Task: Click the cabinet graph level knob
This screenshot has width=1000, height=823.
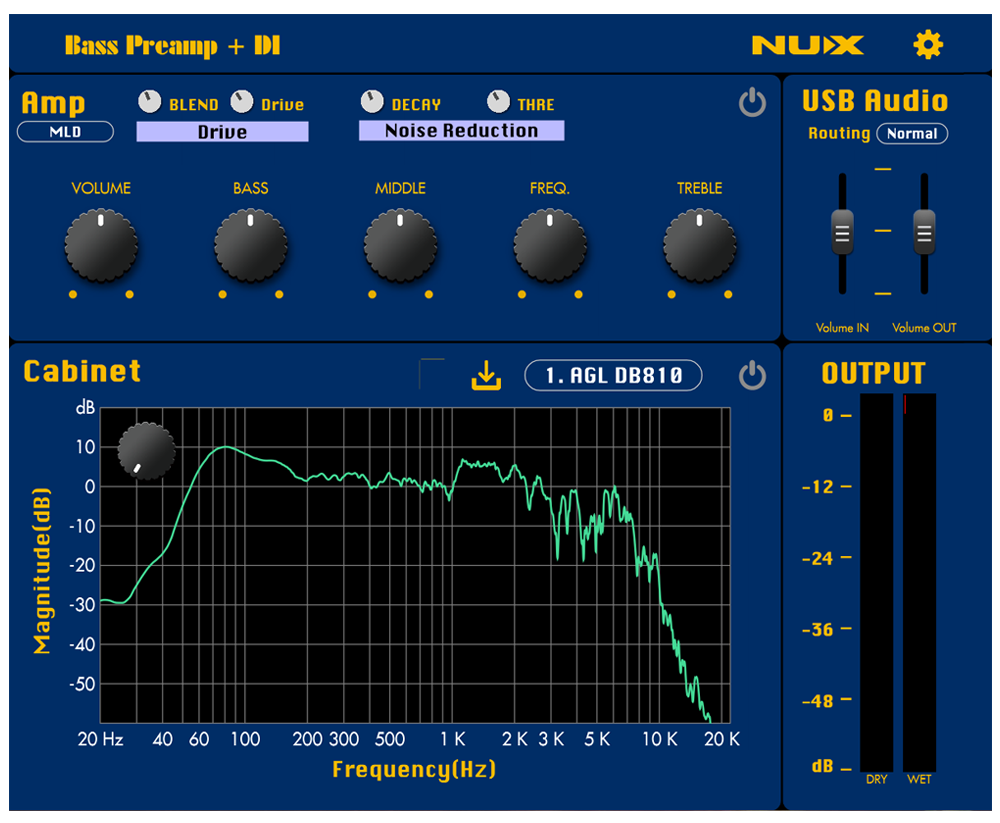Action: click(147, 451)
